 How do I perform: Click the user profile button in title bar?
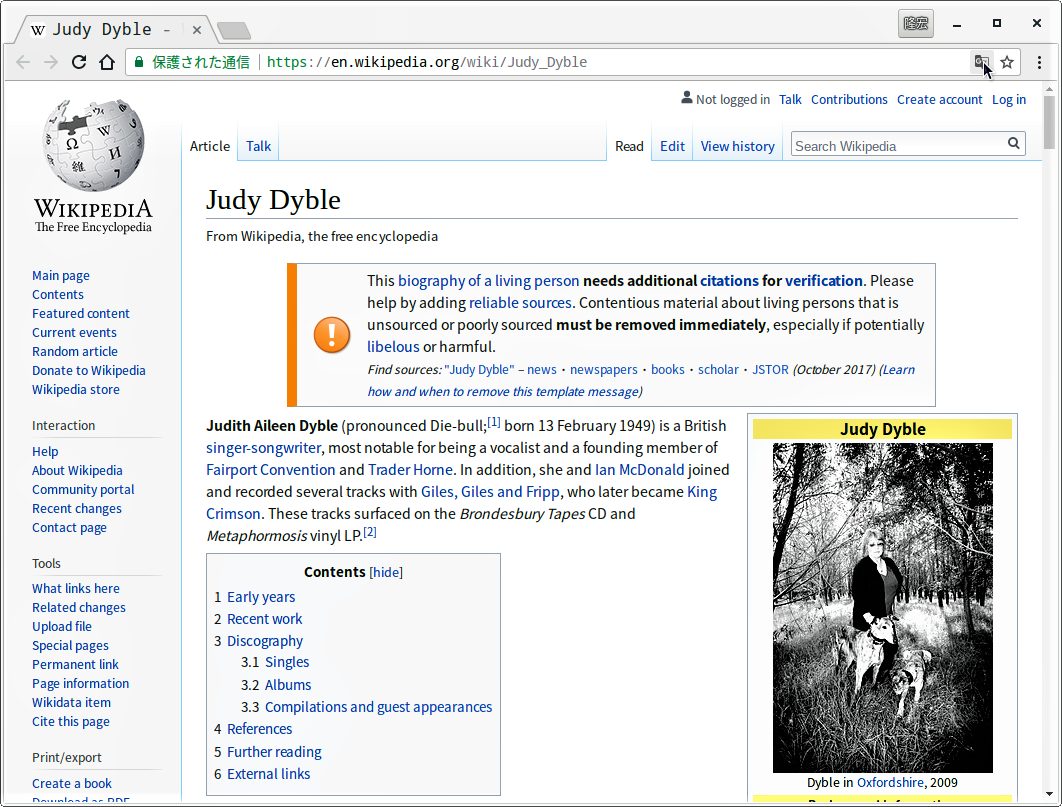916,23
